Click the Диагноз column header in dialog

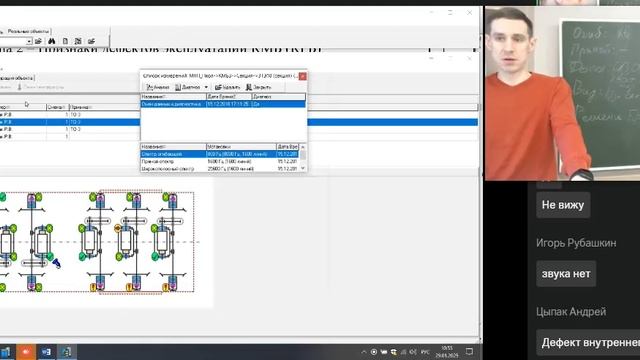pyautogui.click(x=278, y=97)
